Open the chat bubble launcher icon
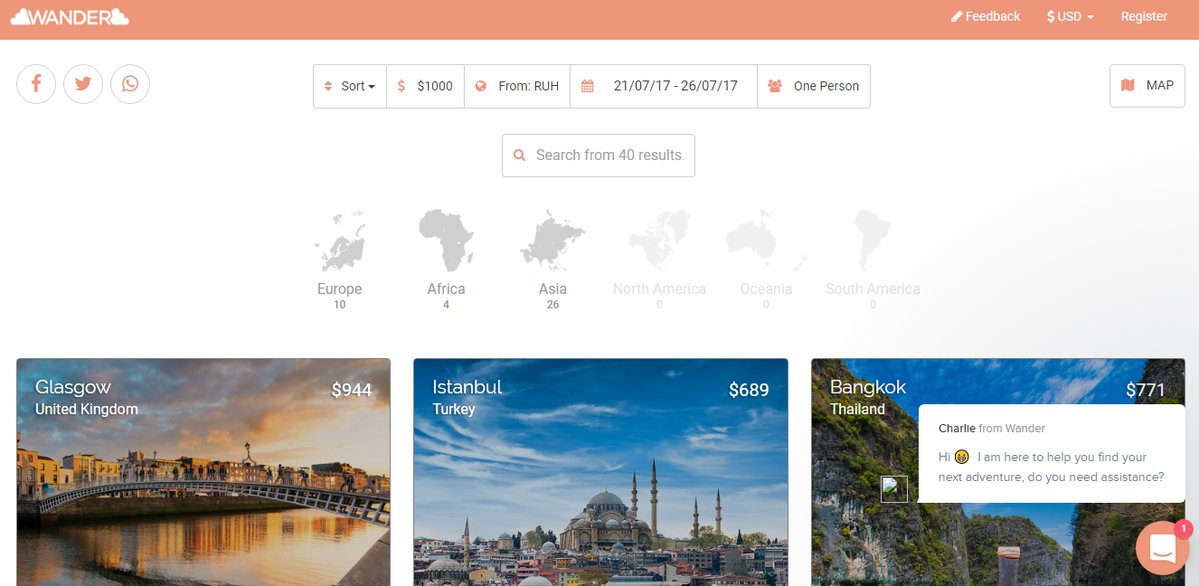The image size is (1199, 586). point(1161,547)
